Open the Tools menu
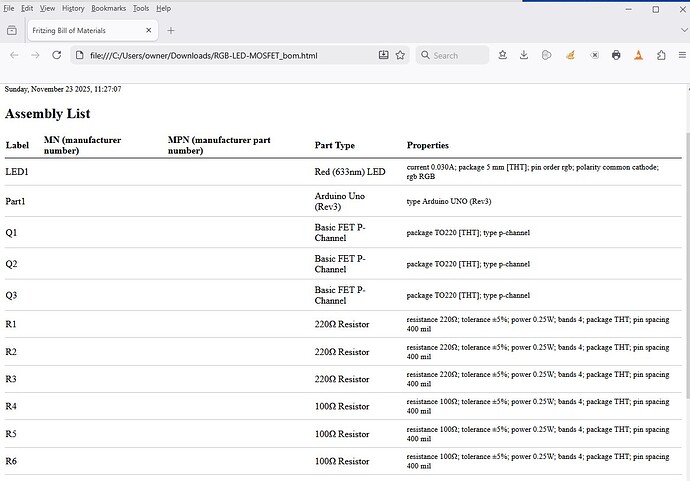 point(141,8)
